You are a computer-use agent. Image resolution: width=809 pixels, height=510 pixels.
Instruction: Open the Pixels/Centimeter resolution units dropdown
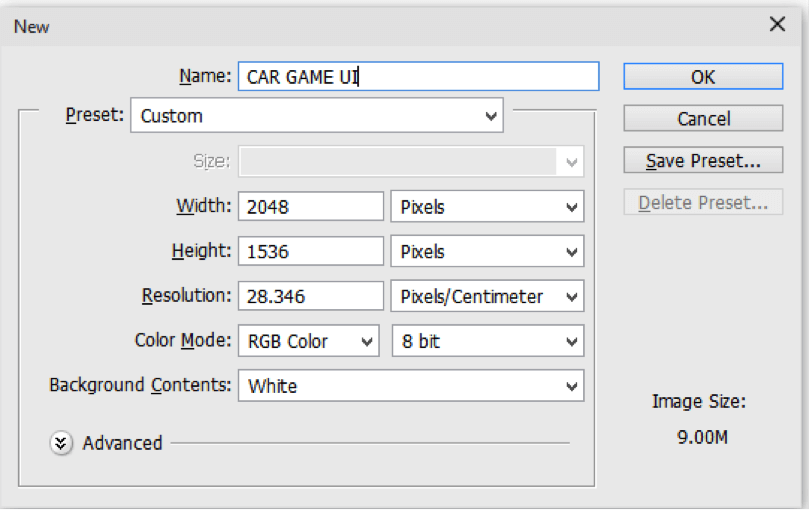click(487, 297)
